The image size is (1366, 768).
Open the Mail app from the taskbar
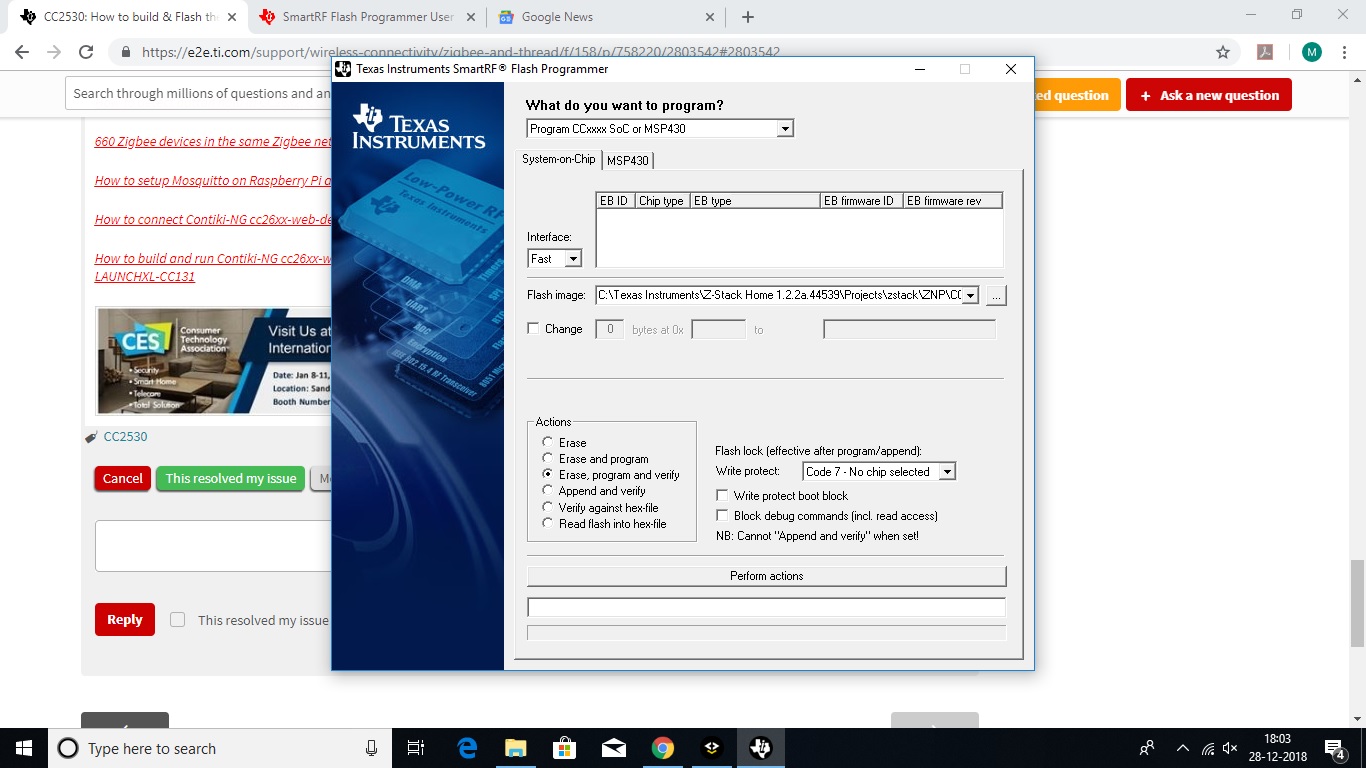613,748
